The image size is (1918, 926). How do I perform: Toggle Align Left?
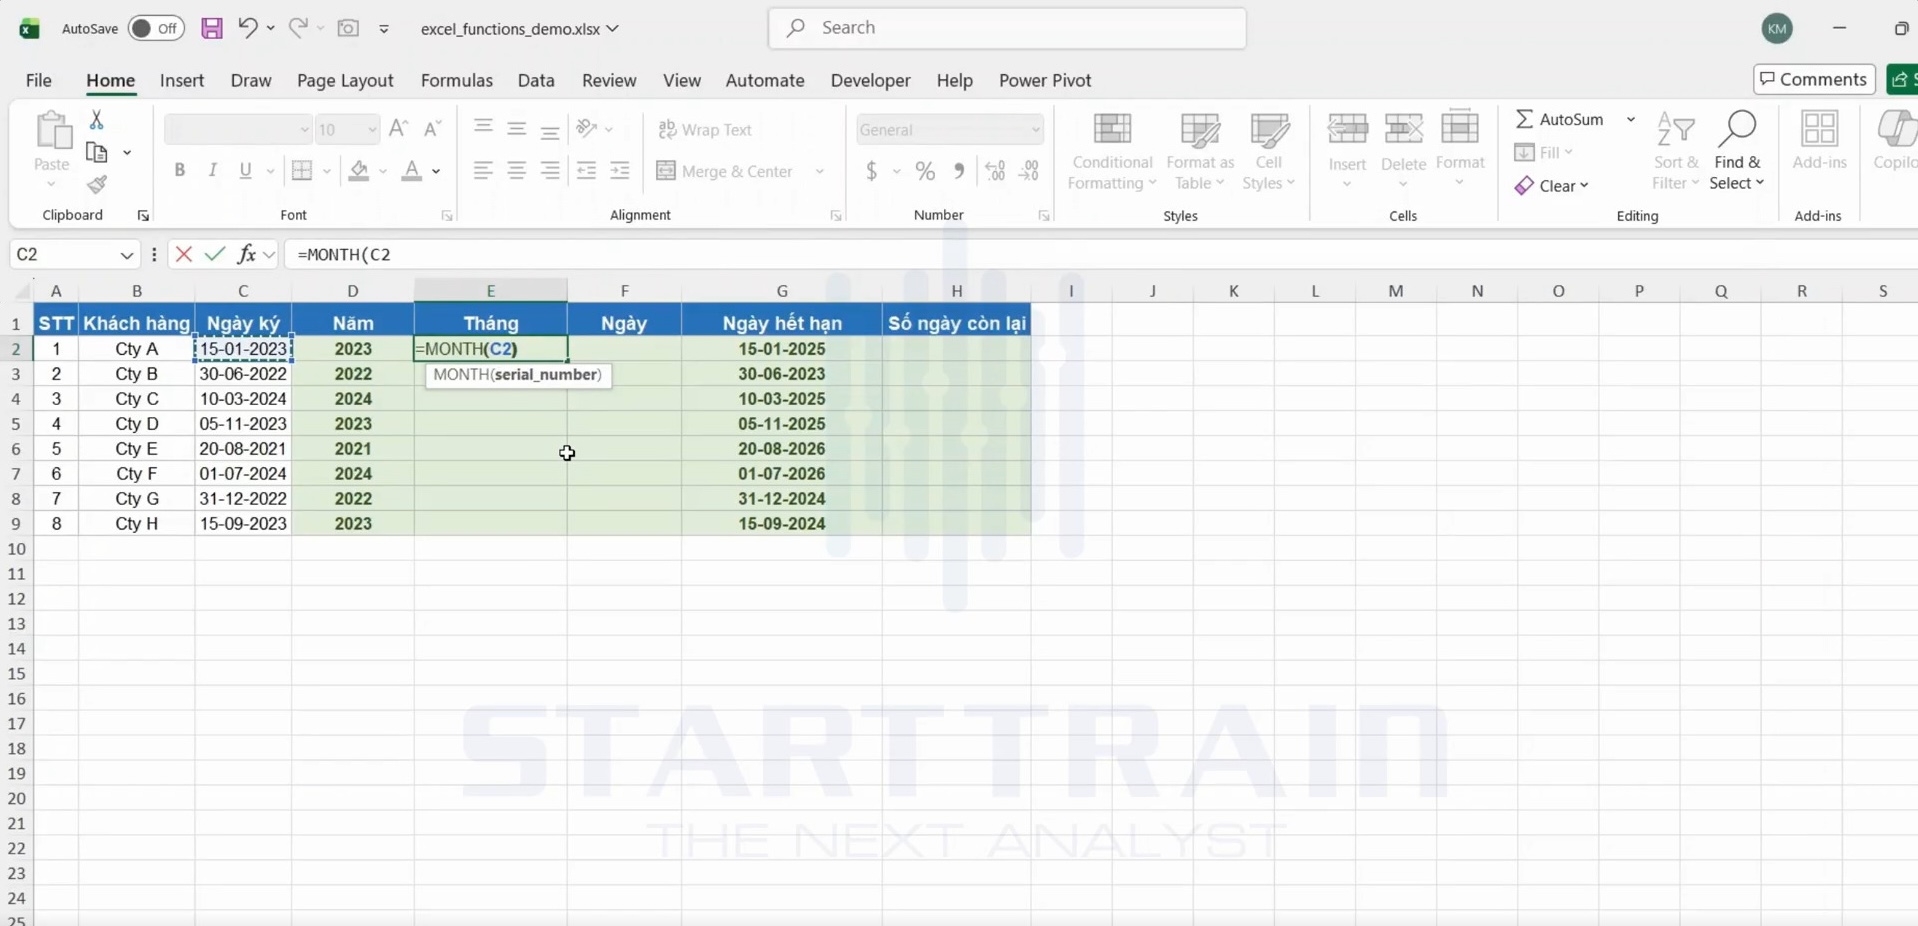[x=483, y=171]
